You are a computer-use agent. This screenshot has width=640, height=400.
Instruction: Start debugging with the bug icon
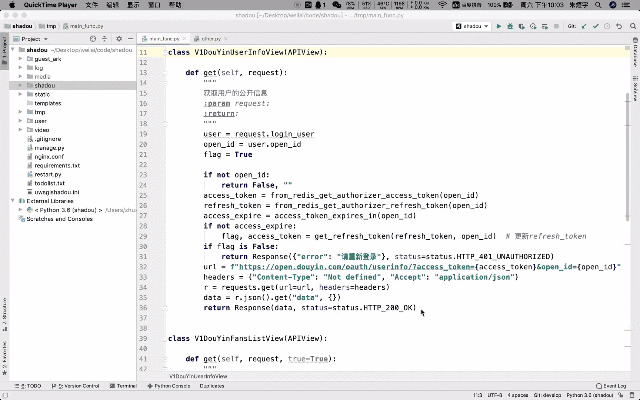coord(510,26)
